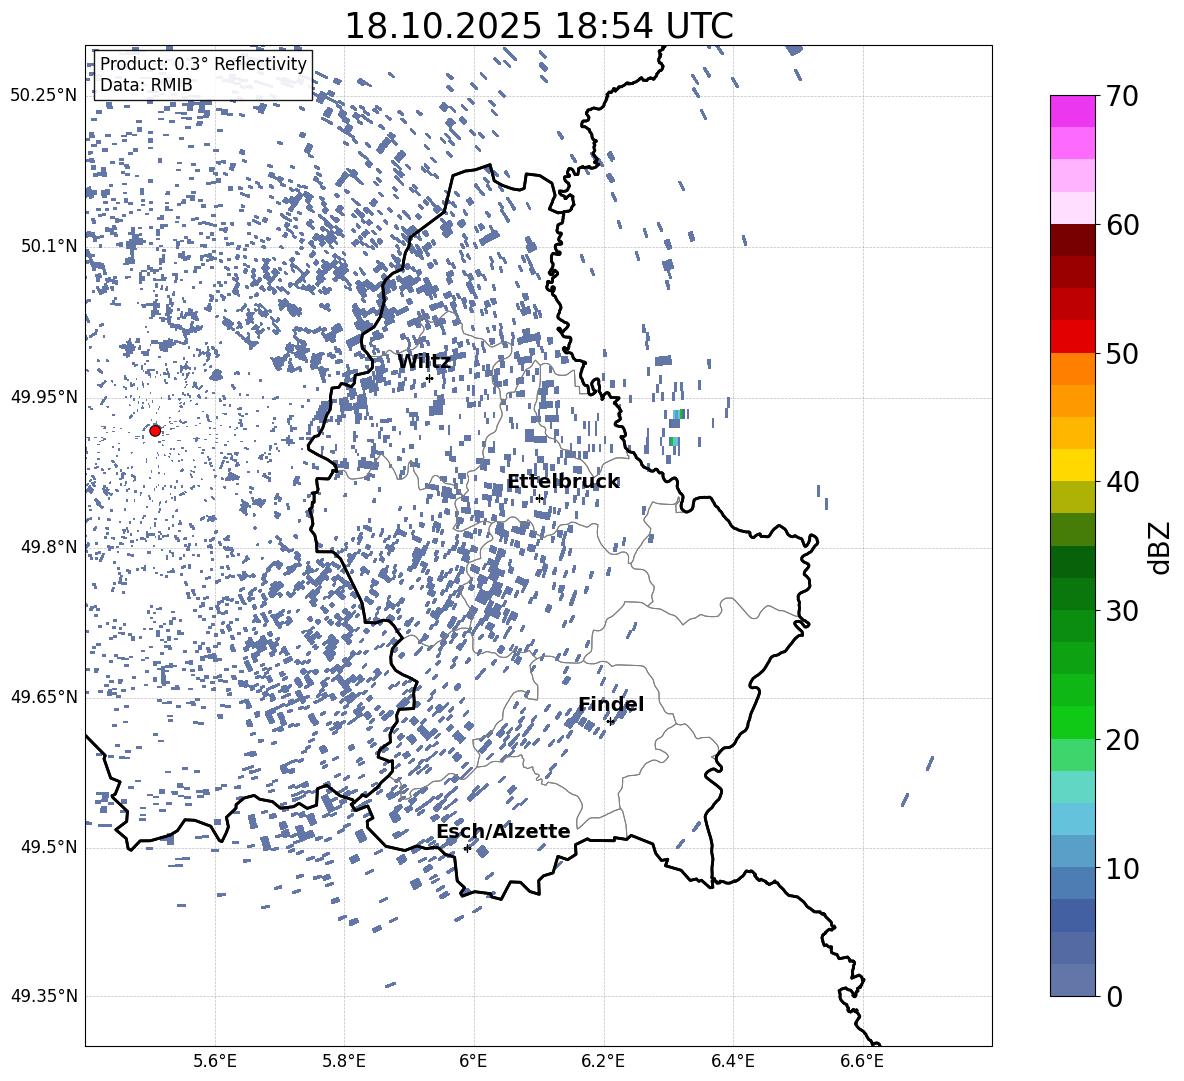This screenshot has height=1081, width=1184.
Task: Click the teal-green radar echo east of Ettelbruck
Action: [674, 442]
